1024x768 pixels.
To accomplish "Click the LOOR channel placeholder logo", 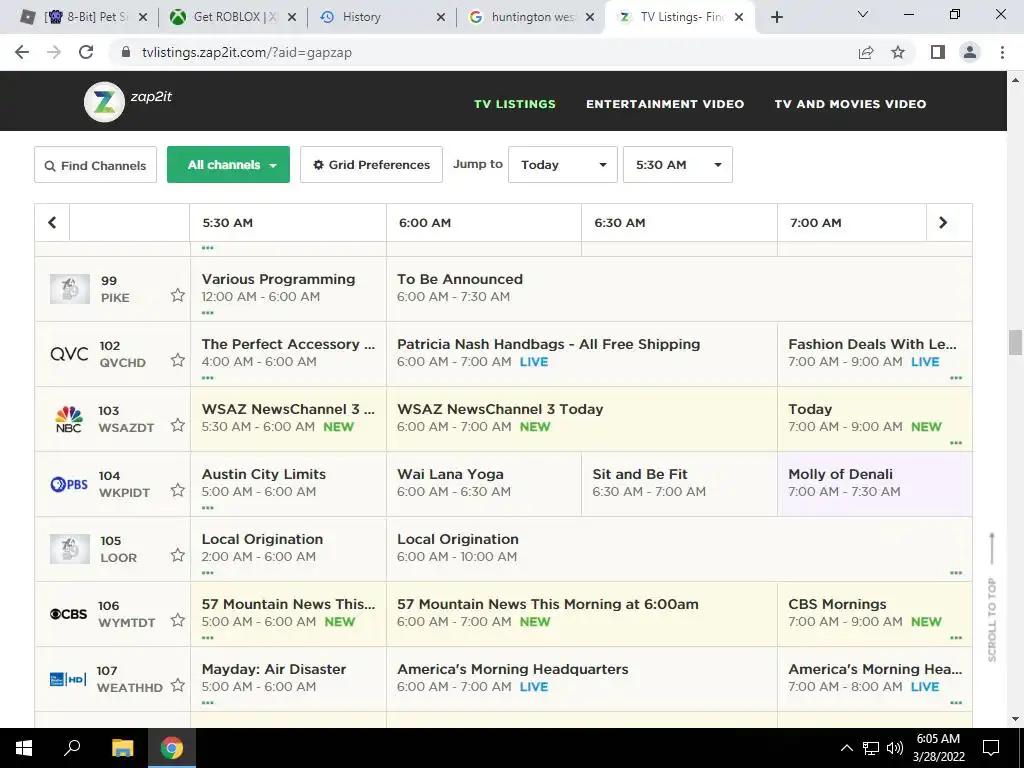I will tap(70, 549).
